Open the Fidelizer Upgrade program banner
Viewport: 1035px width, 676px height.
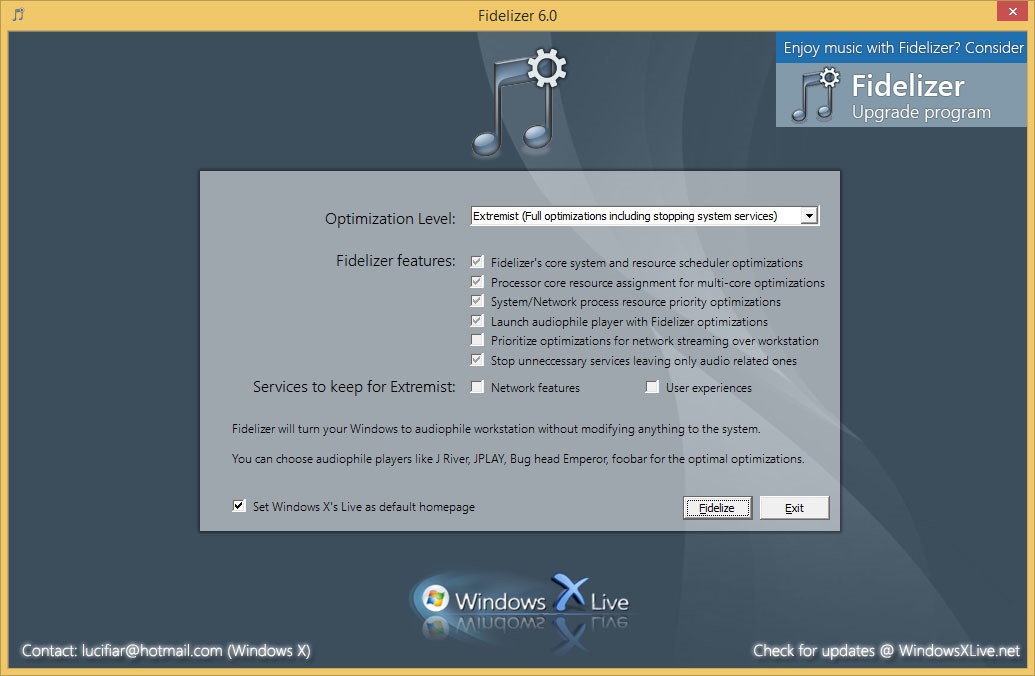[x=901, y=95]
